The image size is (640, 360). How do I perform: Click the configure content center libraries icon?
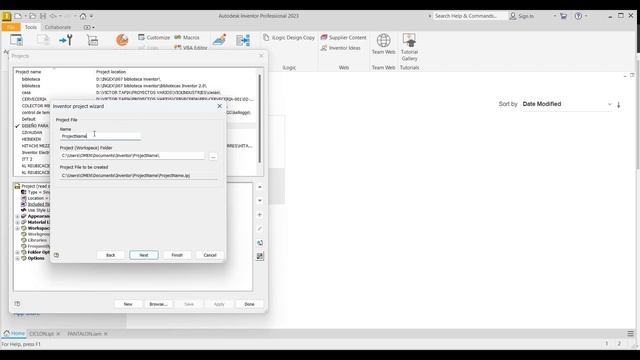coord(260,256)
